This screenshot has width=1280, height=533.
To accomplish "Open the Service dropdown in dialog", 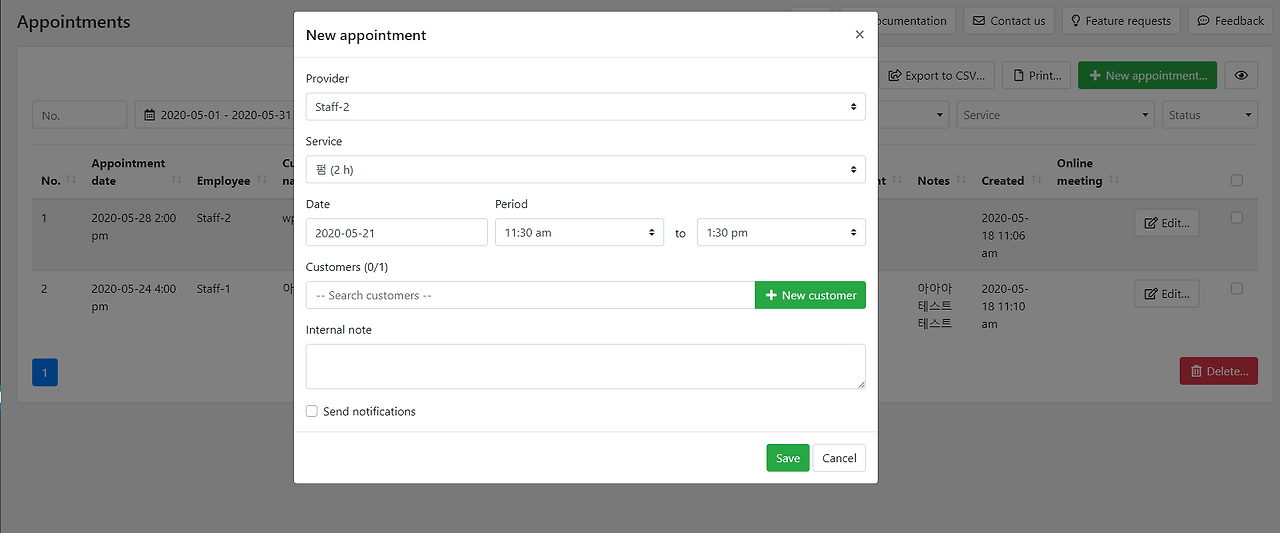I will [586, 170].
